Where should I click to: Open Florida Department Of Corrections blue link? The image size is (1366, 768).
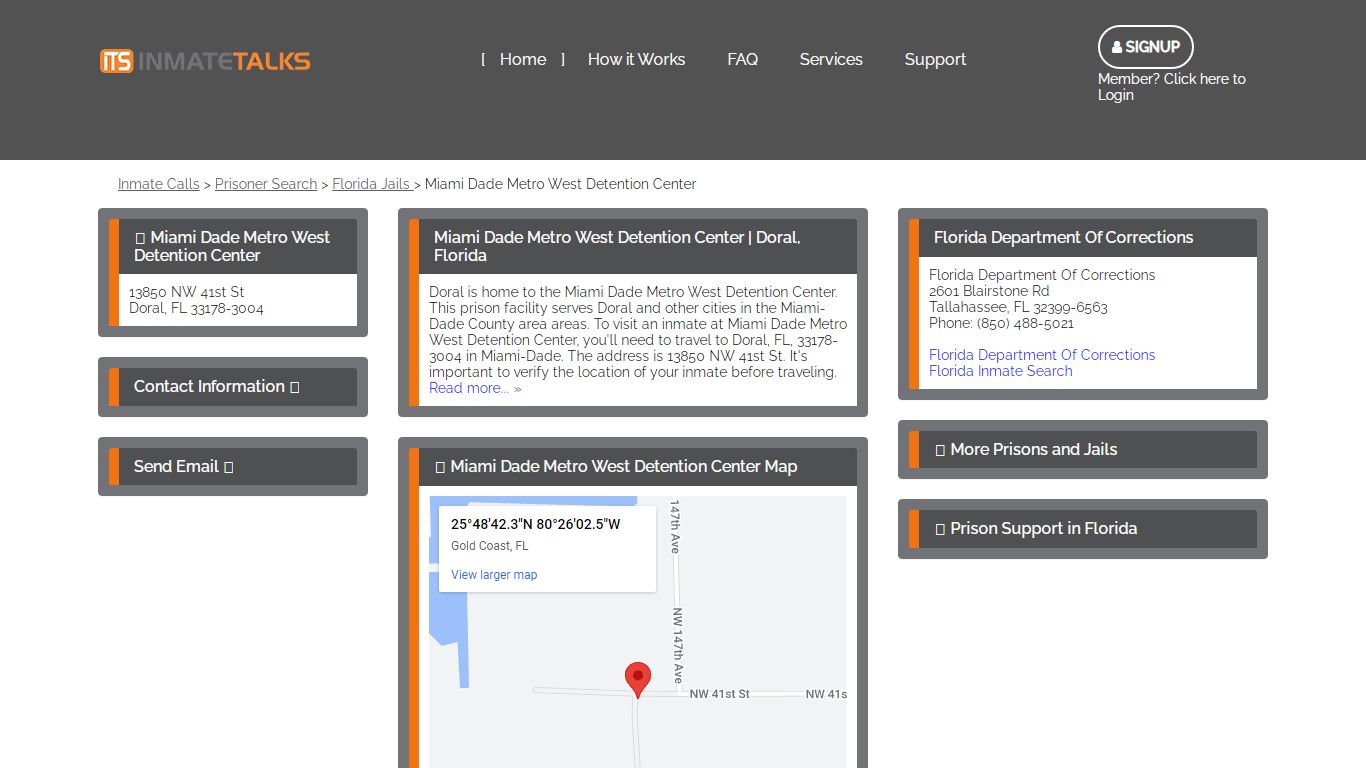tap(1042, 355)
